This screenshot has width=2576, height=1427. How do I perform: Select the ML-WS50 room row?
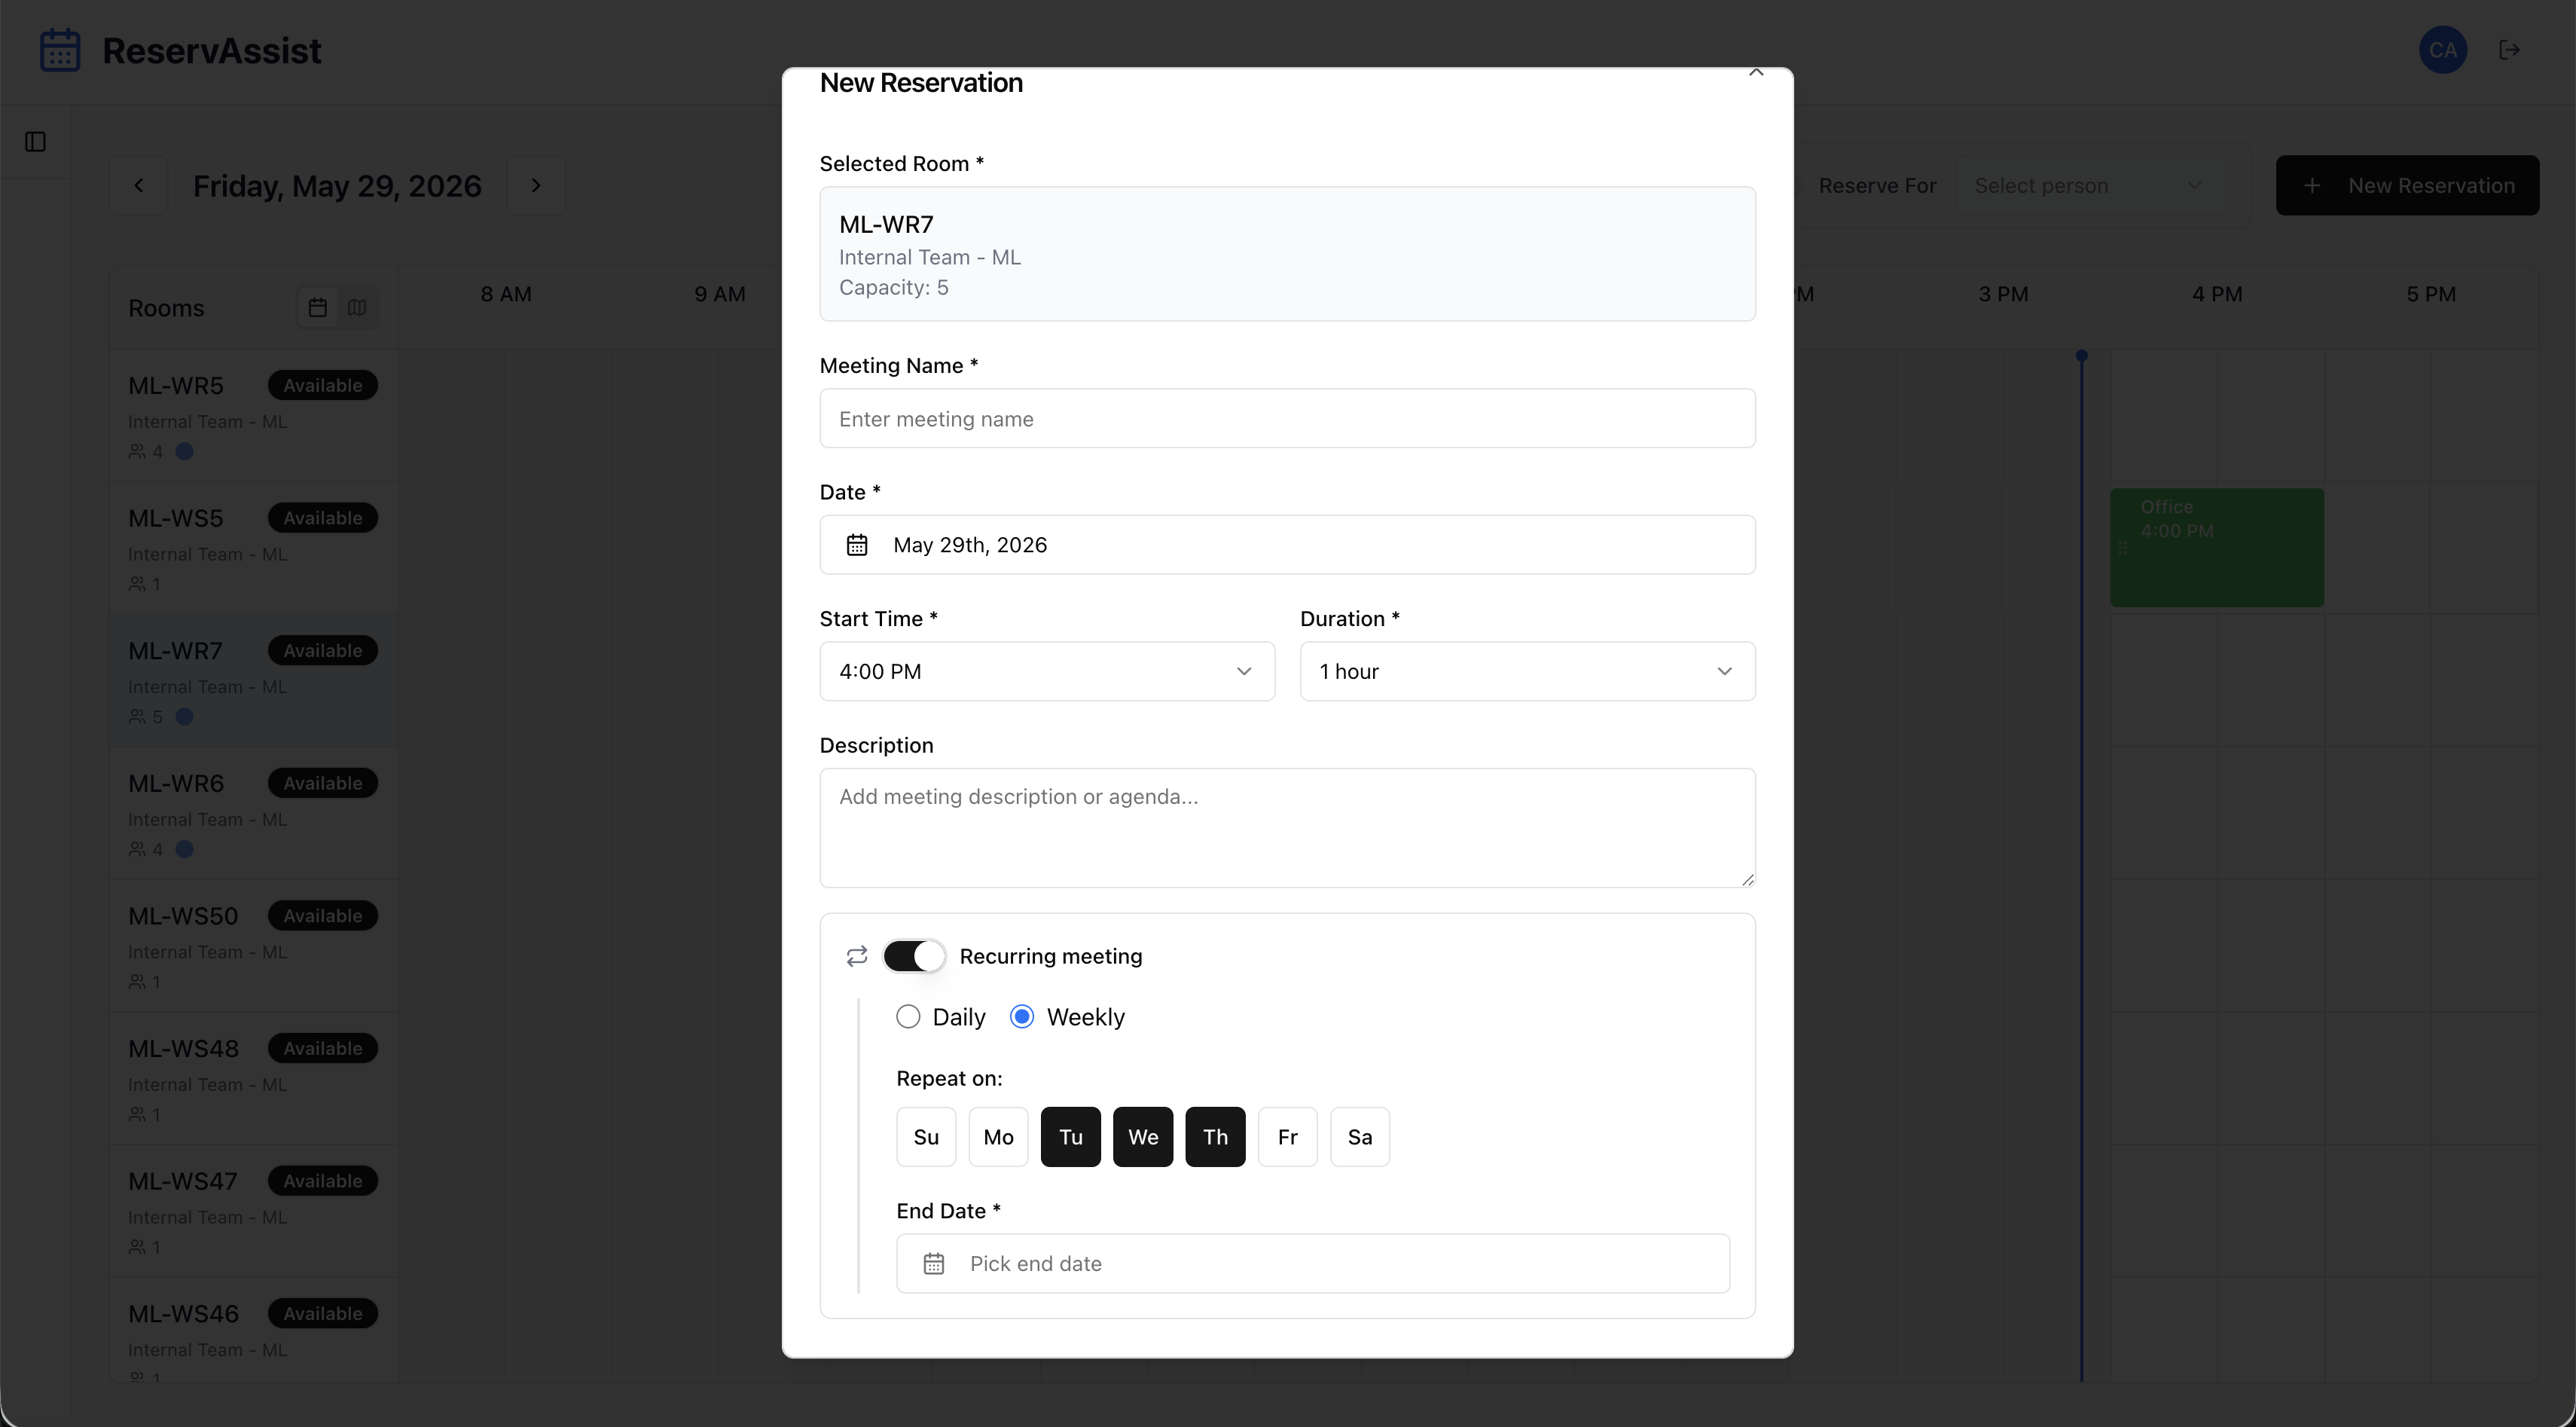coord(253,946)
